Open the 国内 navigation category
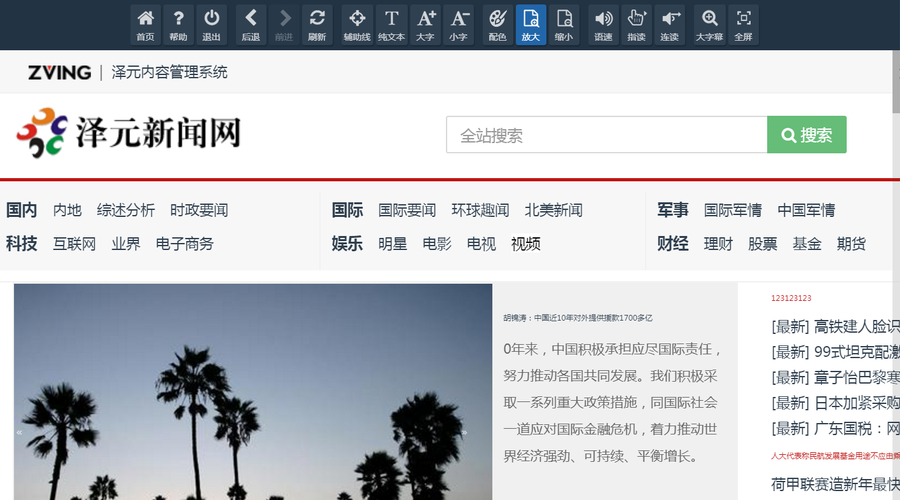 click(22, 210)
